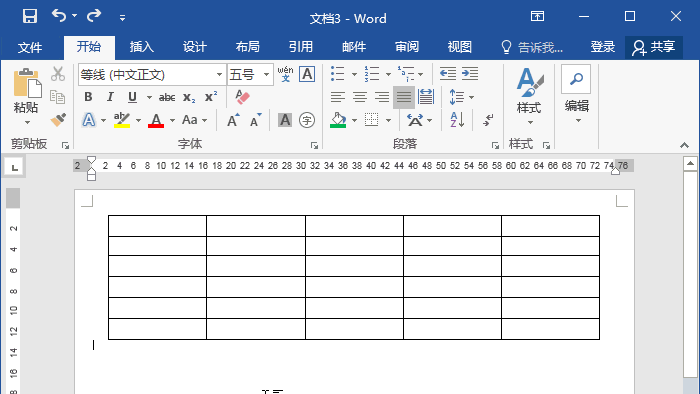700x394 pixels.
Task: Increase font size with the large A
Action: point(233,120)
